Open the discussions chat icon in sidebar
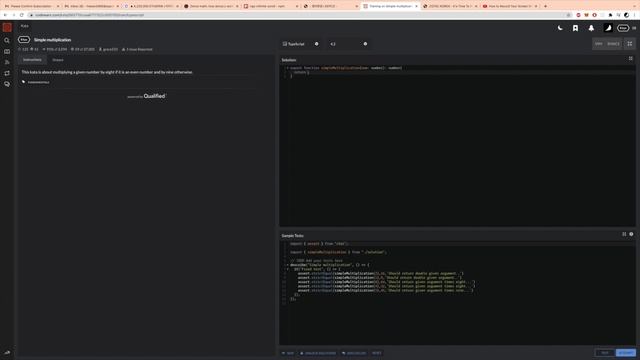The height and width of the screenshot is (360, 640). 7,84
